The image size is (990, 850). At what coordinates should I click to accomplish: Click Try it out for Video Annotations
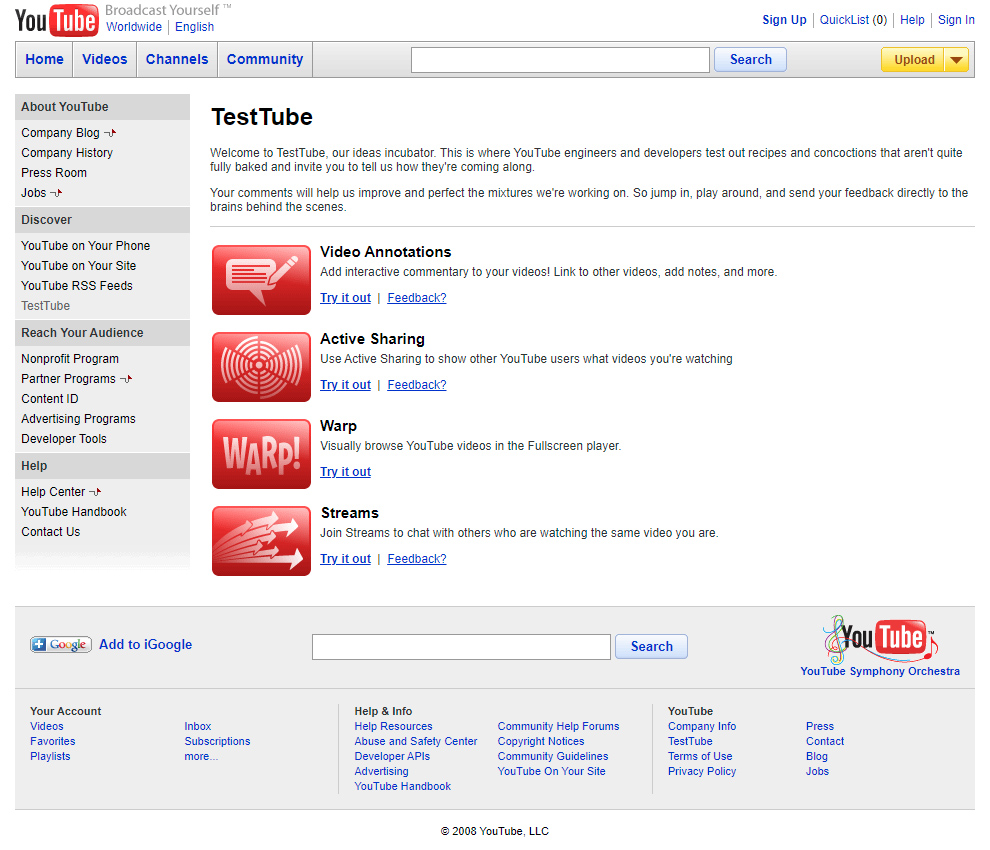coord(345,298)
